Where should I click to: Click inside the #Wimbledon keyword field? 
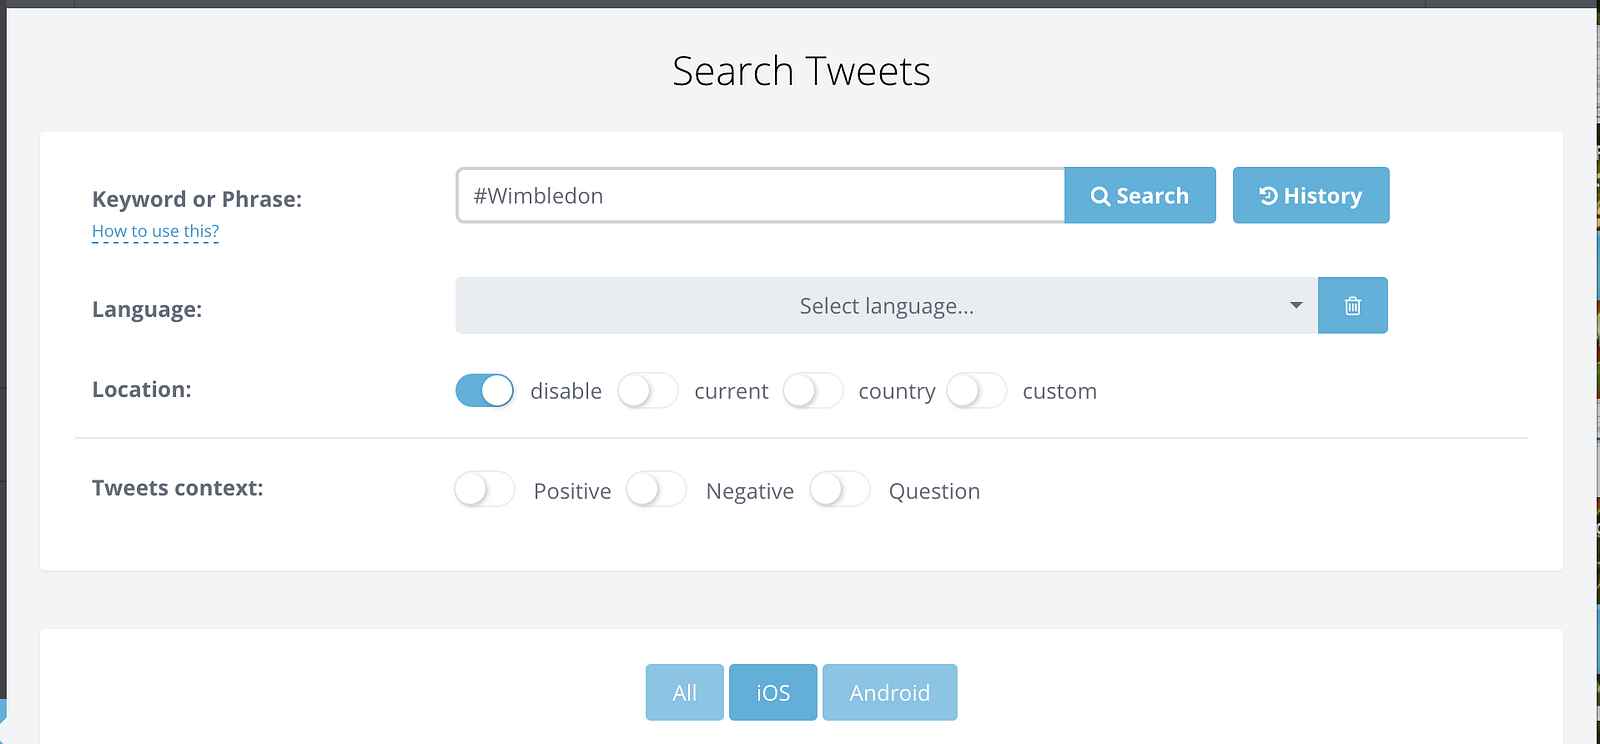coord(760,196)
